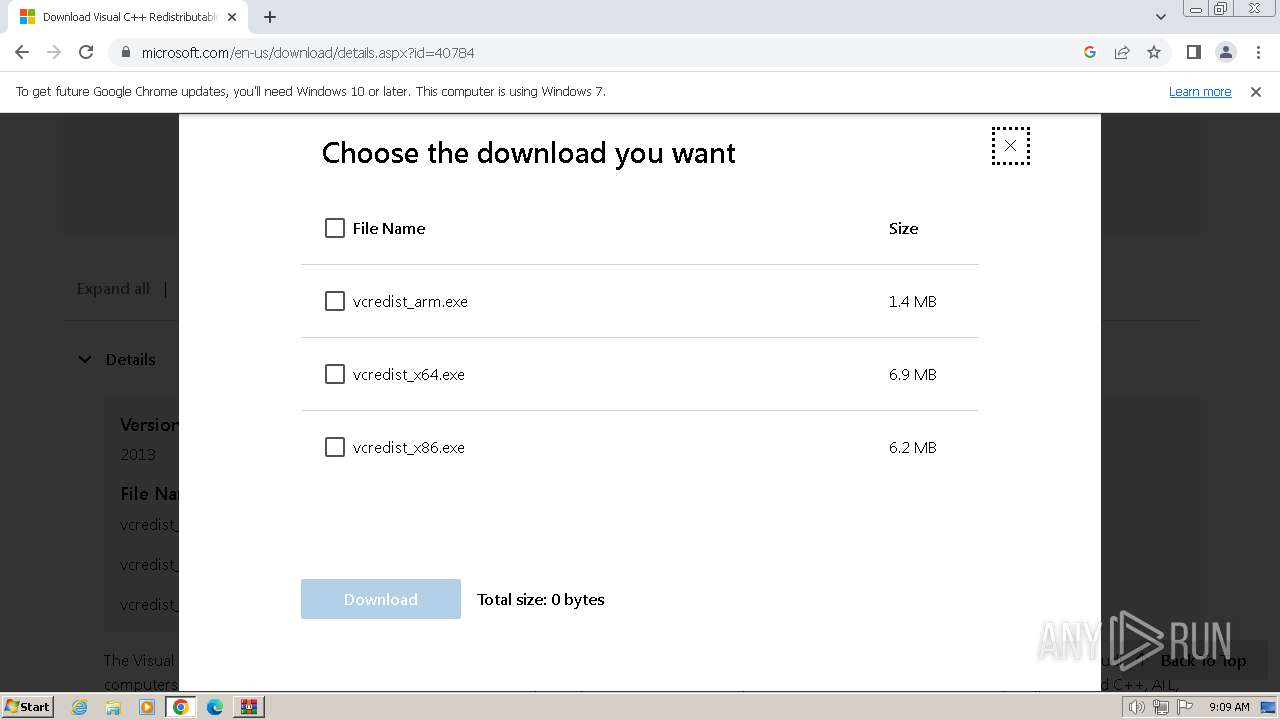Viewport: 1280px width, 720px height.
Task: Click the back navigation arrow
Action: 22,52
